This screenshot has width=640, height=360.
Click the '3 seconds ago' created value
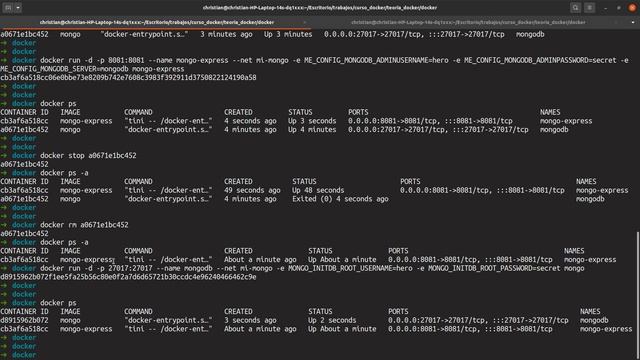(250, 320)
